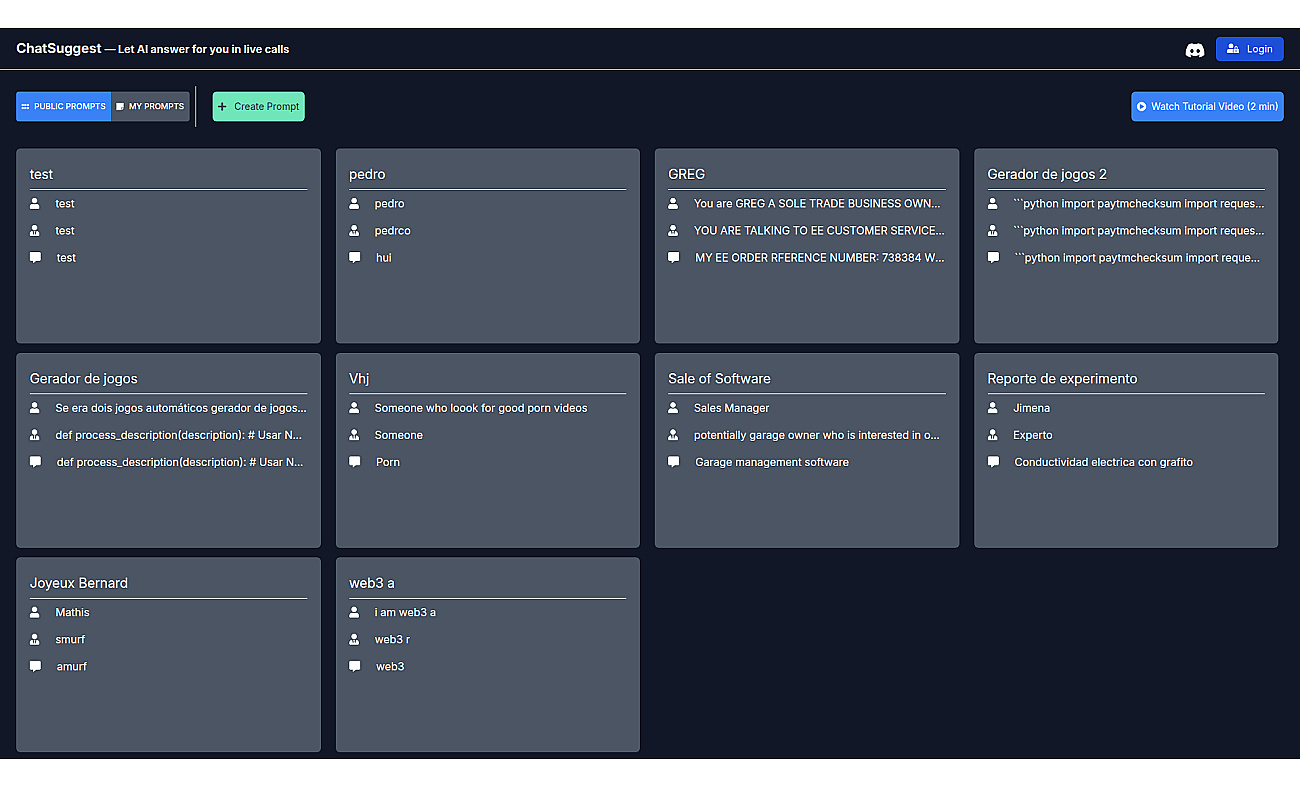Screen dimensions: 1300x788
Task: Open the 'GREG' prompt card title
Action: (686, 174)
